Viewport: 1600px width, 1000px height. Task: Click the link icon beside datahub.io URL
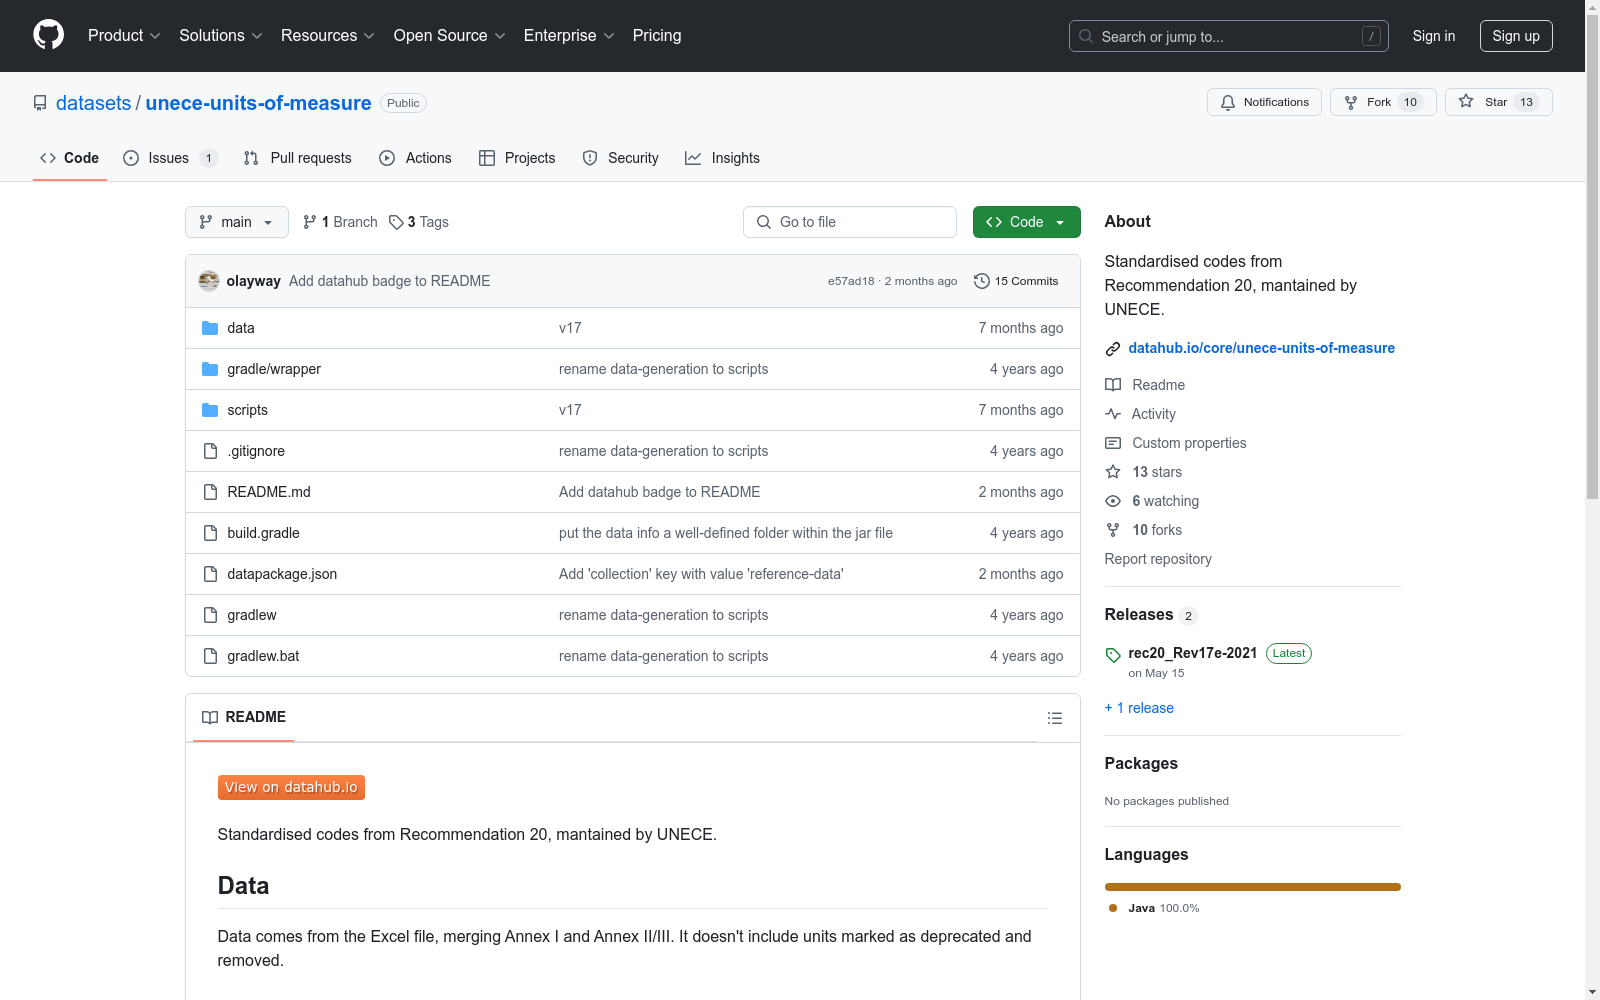(x=1113, y=349)
